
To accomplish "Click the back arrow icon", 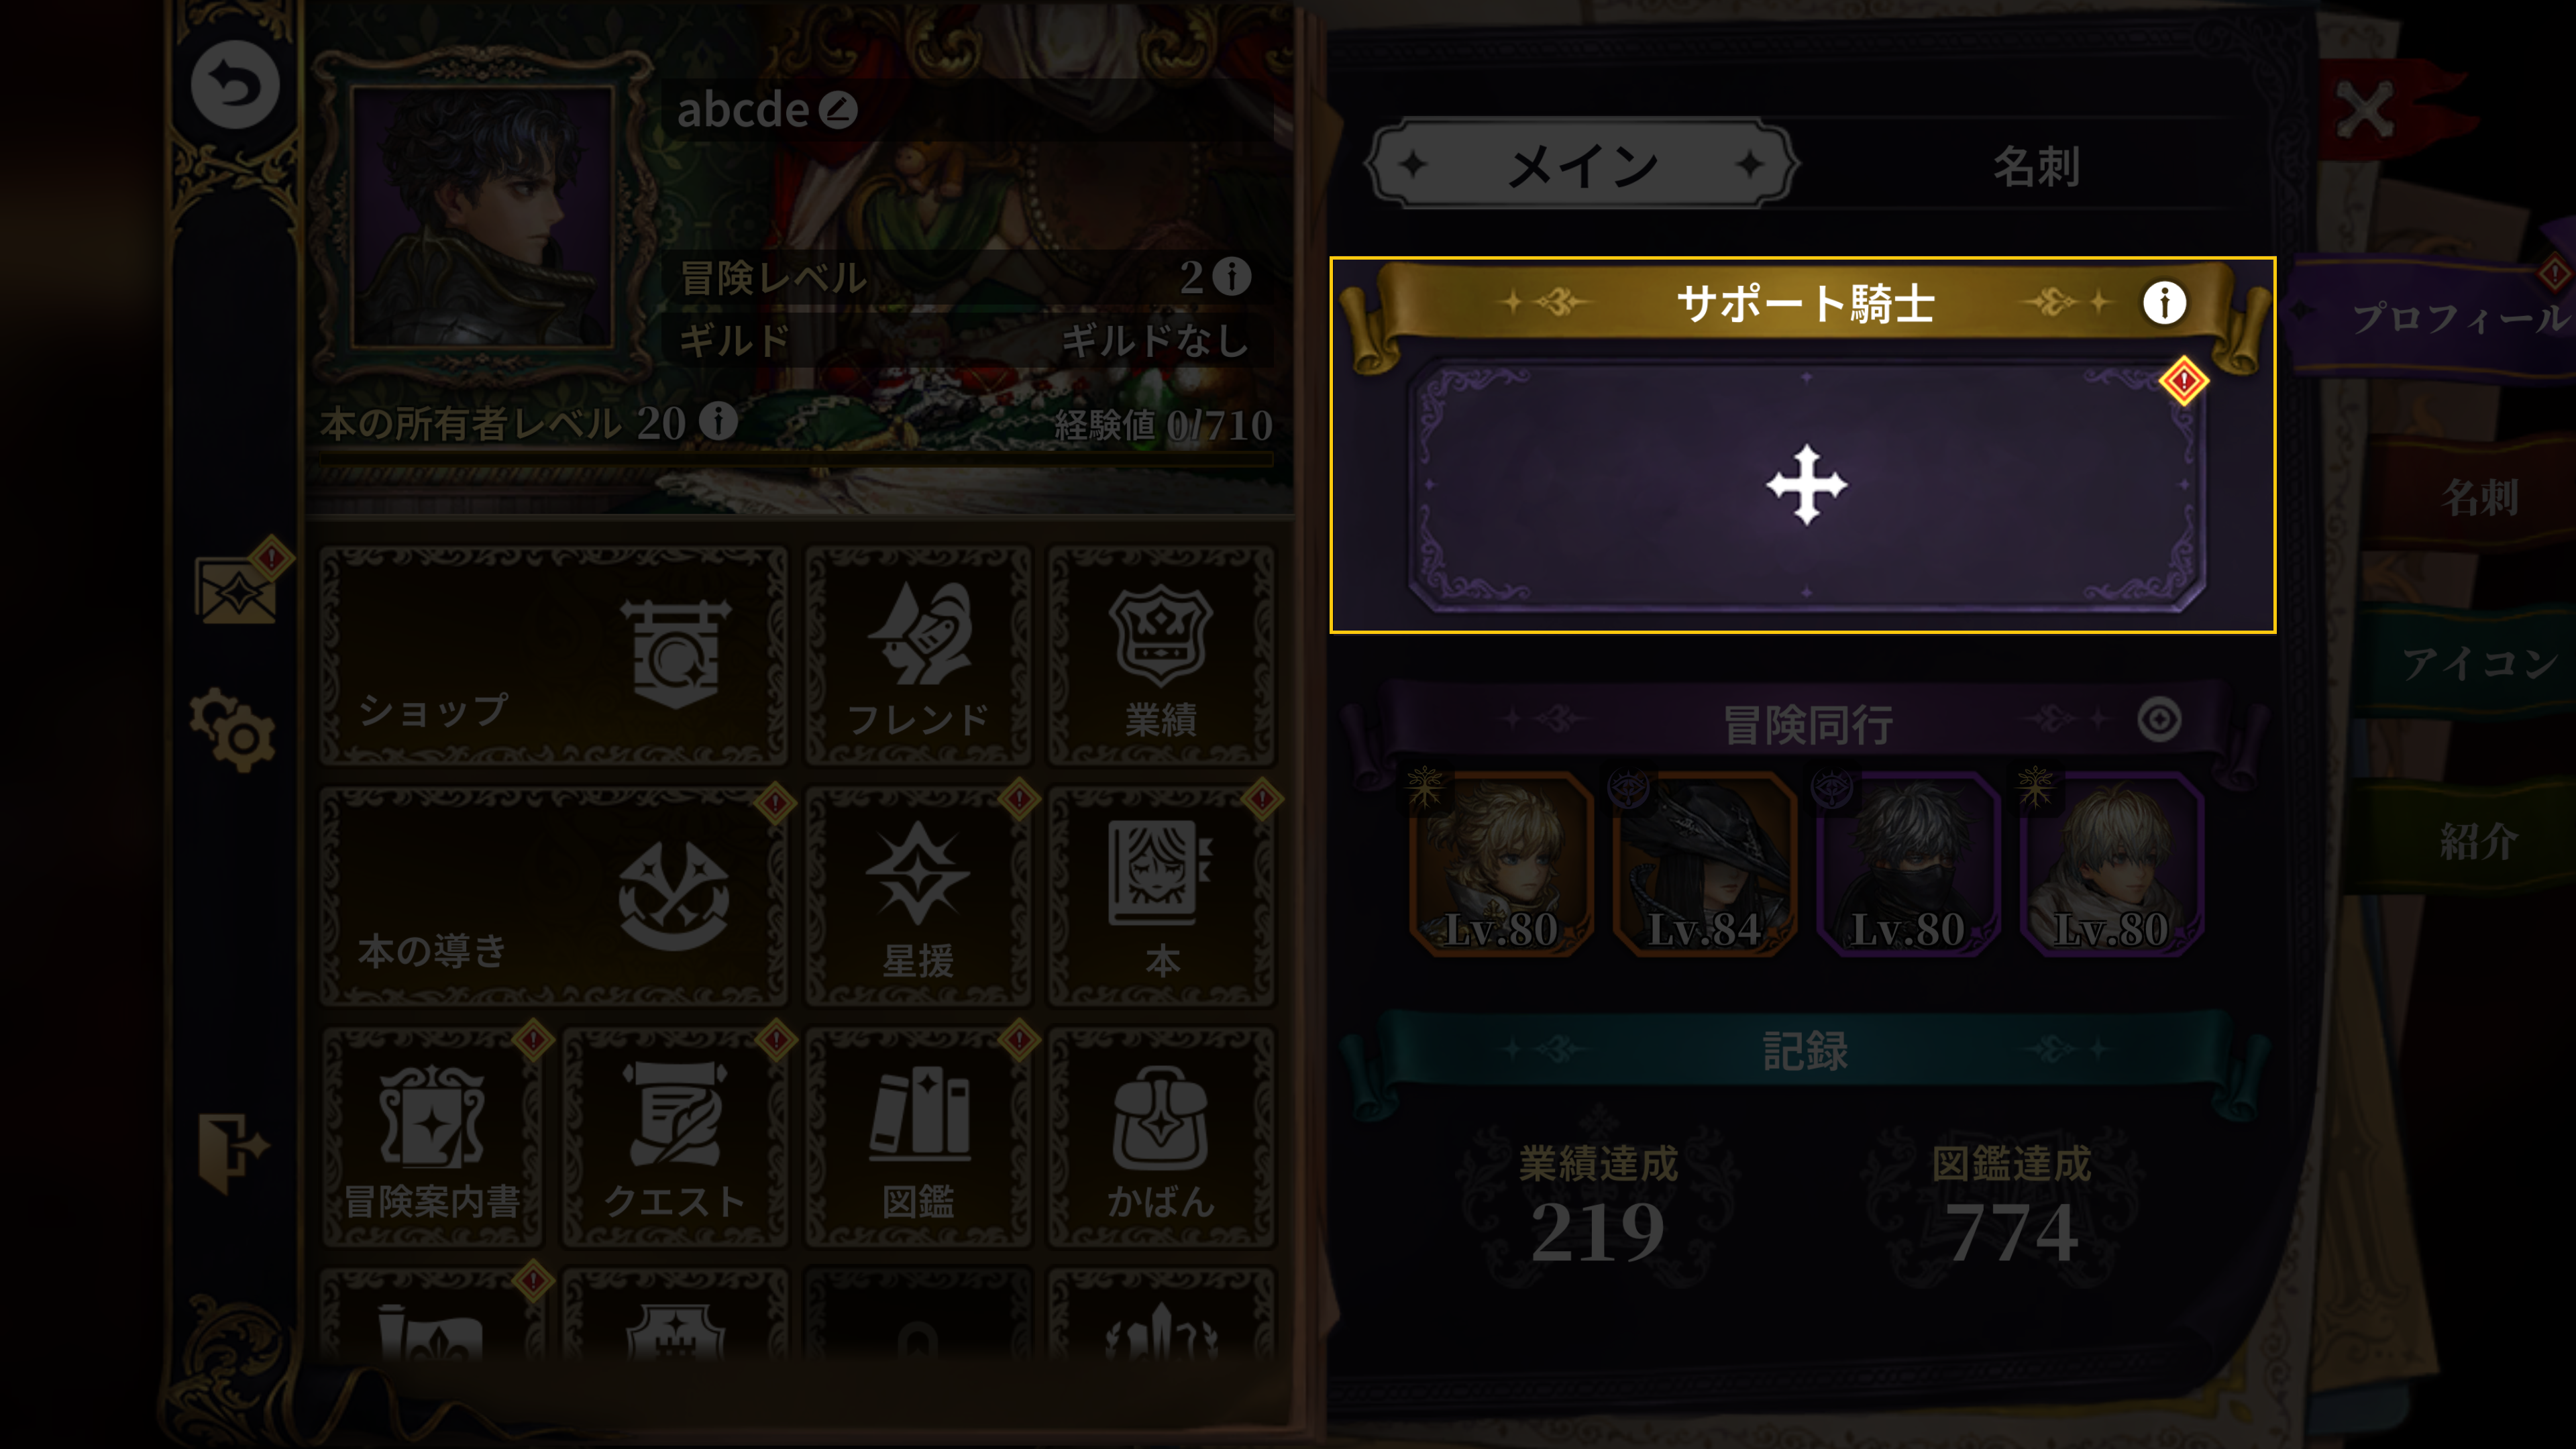I will (x=235, y=85).
